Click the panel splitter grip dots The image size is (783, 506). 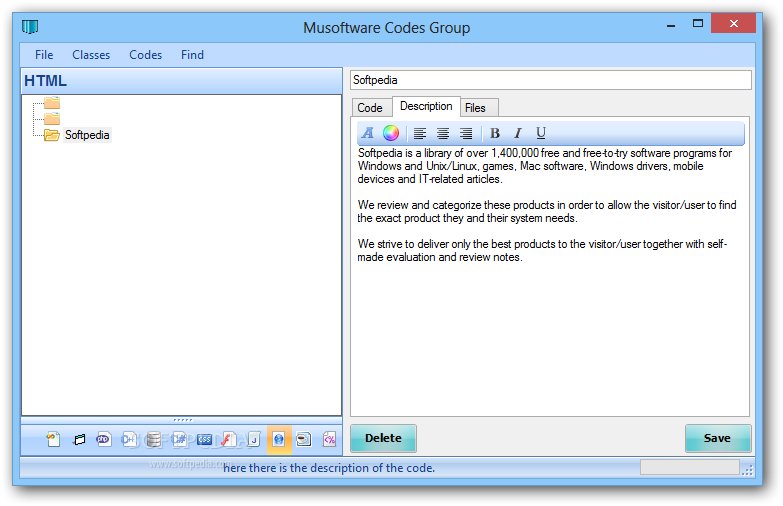pyautogui.click(x=182, y=420)
